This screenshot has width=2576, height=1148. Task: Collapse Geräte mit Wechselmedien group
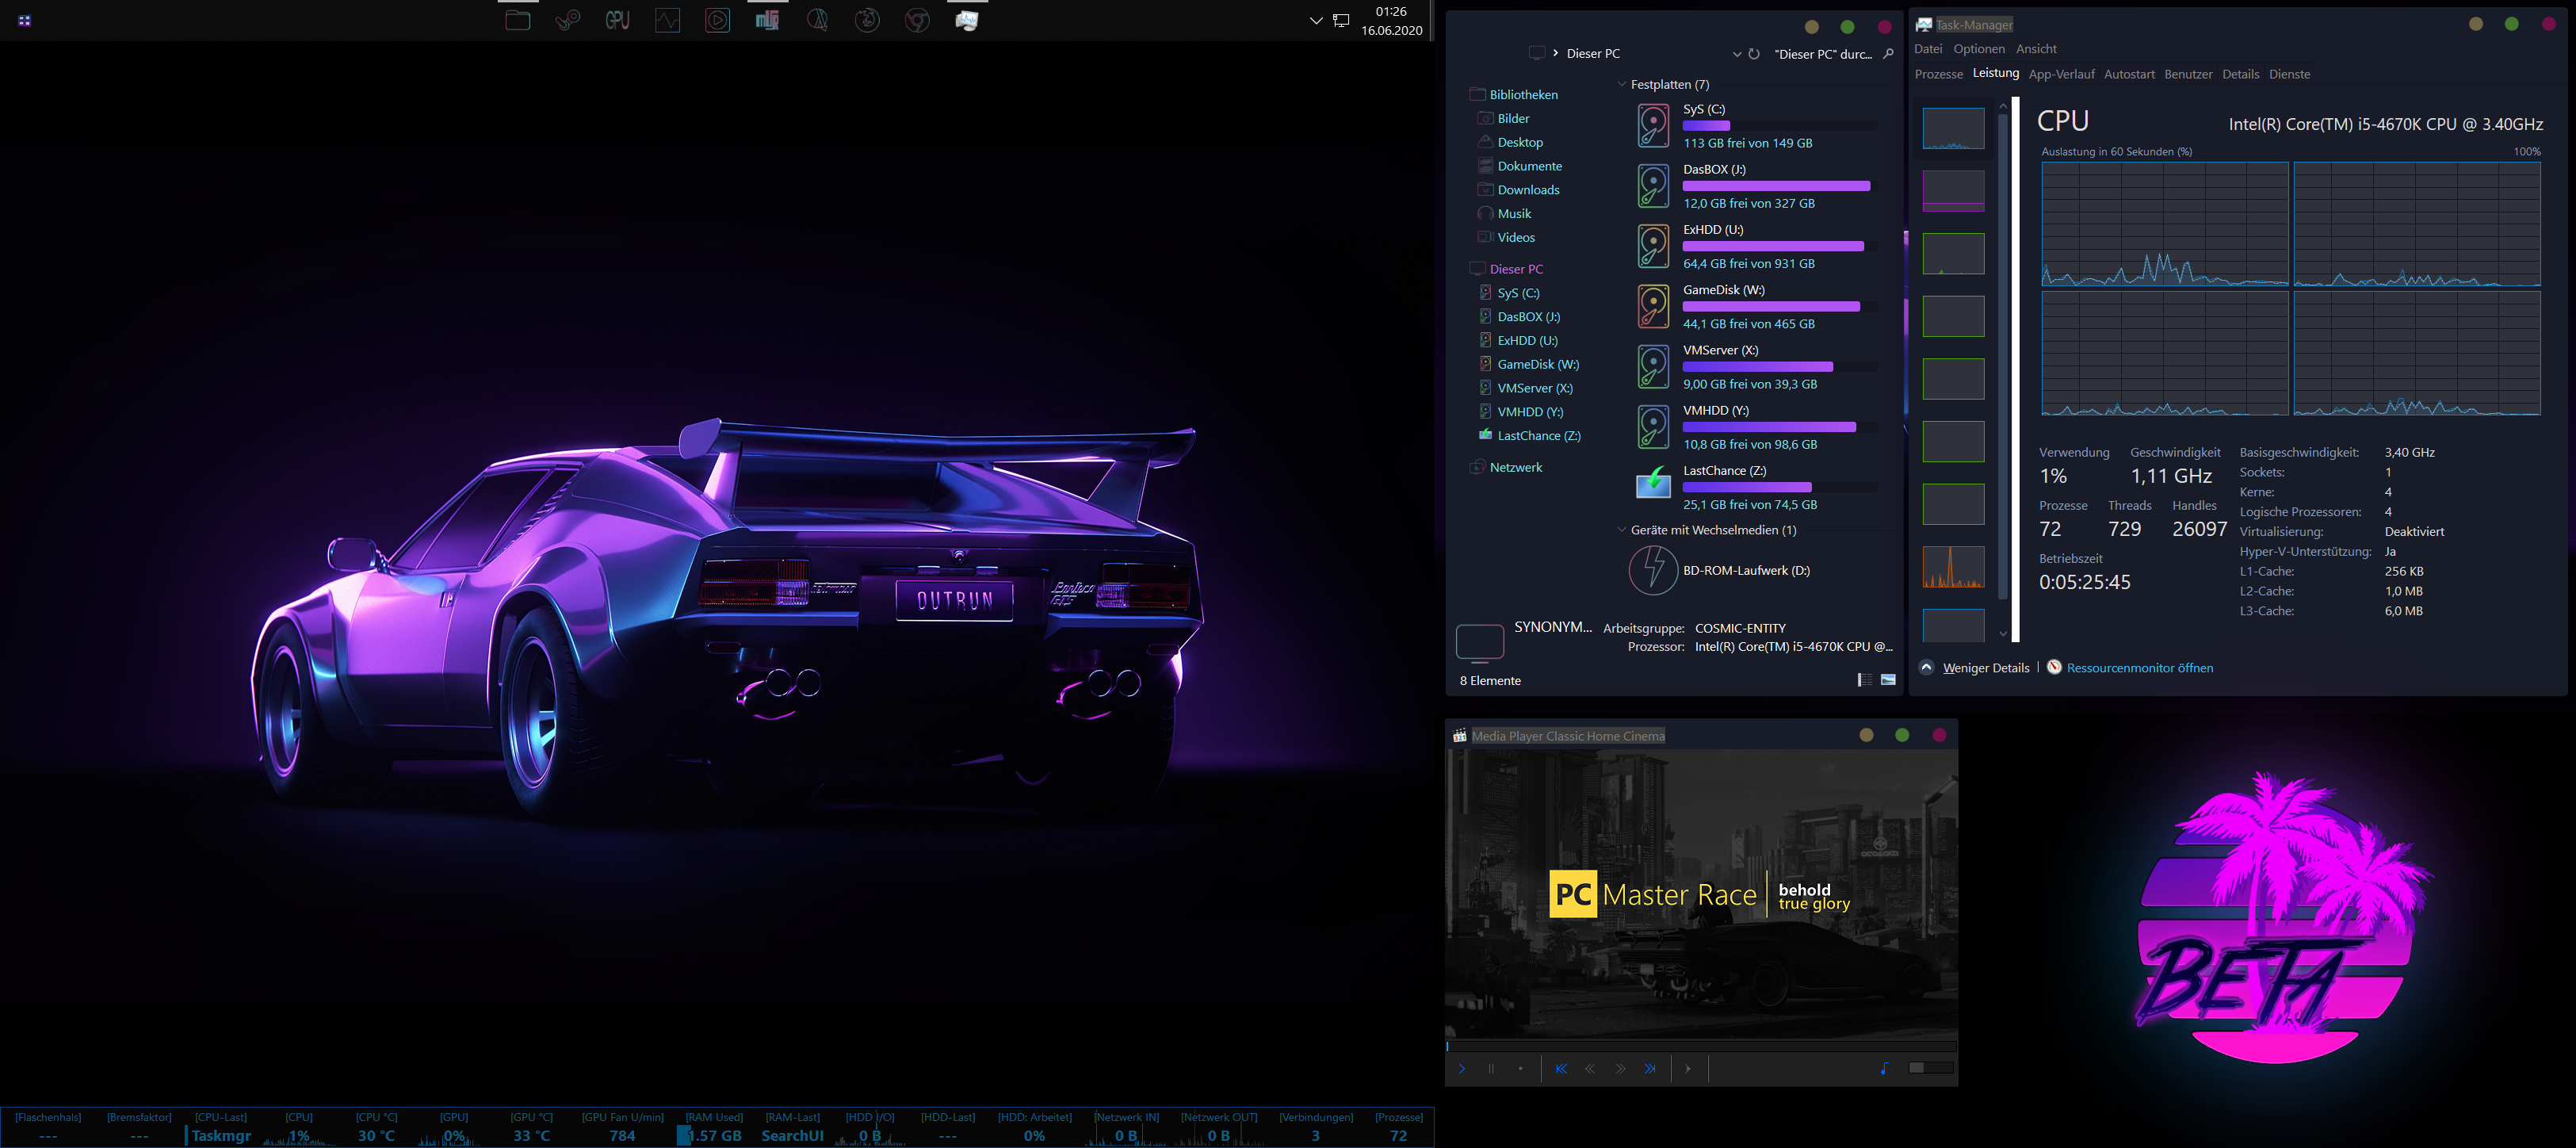(1621, 531)
